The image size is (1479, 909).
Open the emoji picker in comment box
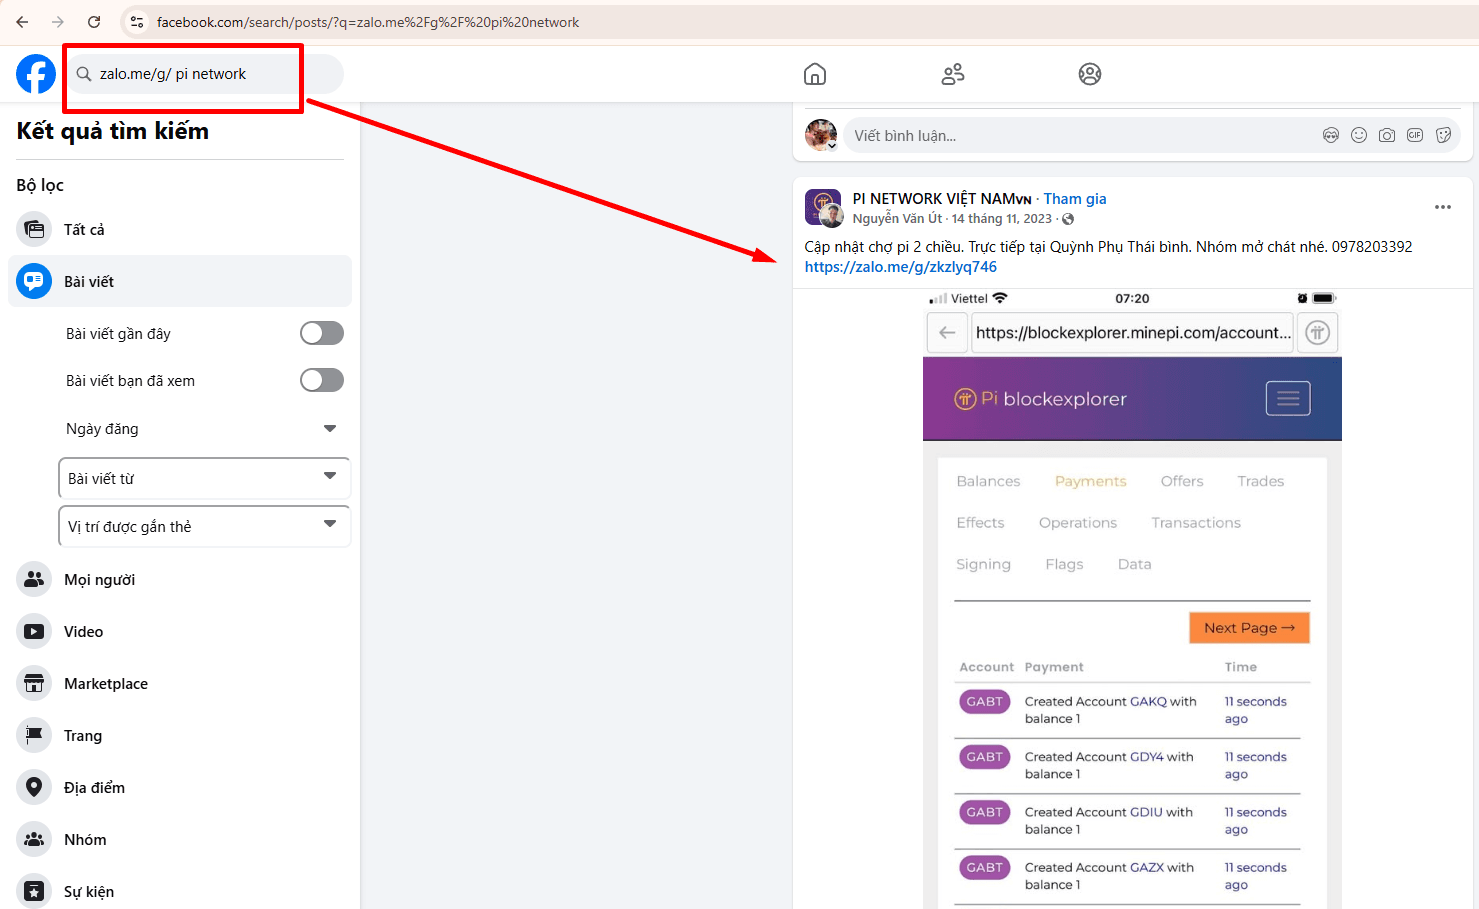tap(1358, 136)
